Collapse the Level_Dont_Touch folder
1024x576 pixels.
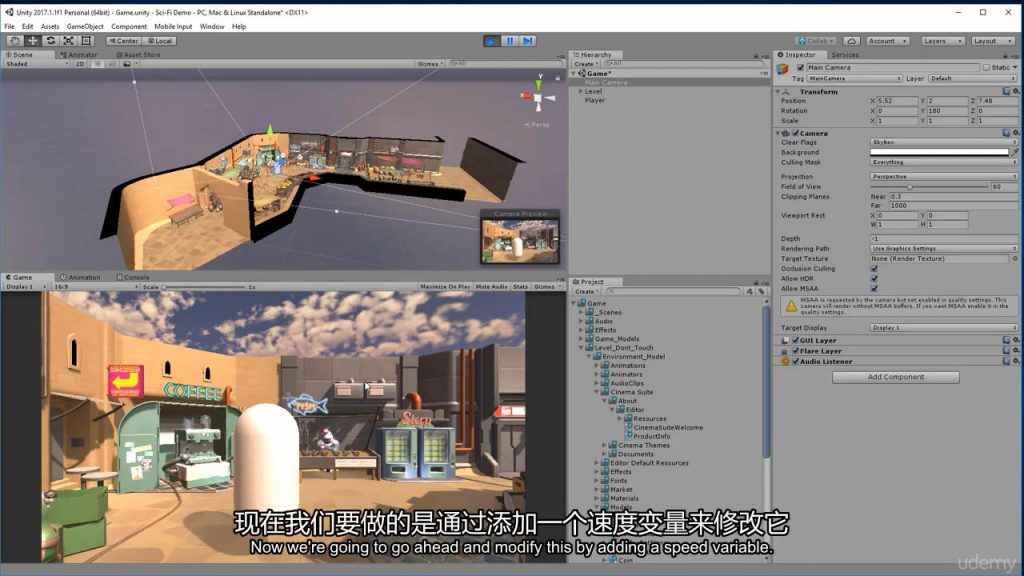[581, 348]
